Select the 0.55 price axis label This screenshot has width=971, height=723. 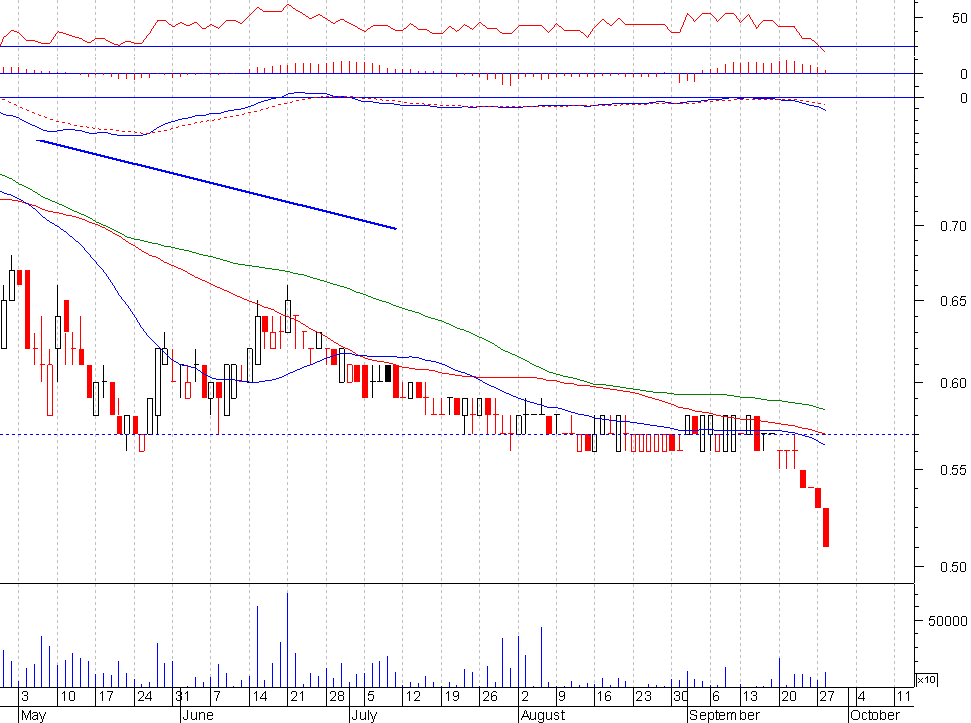[x=952, y=470]
